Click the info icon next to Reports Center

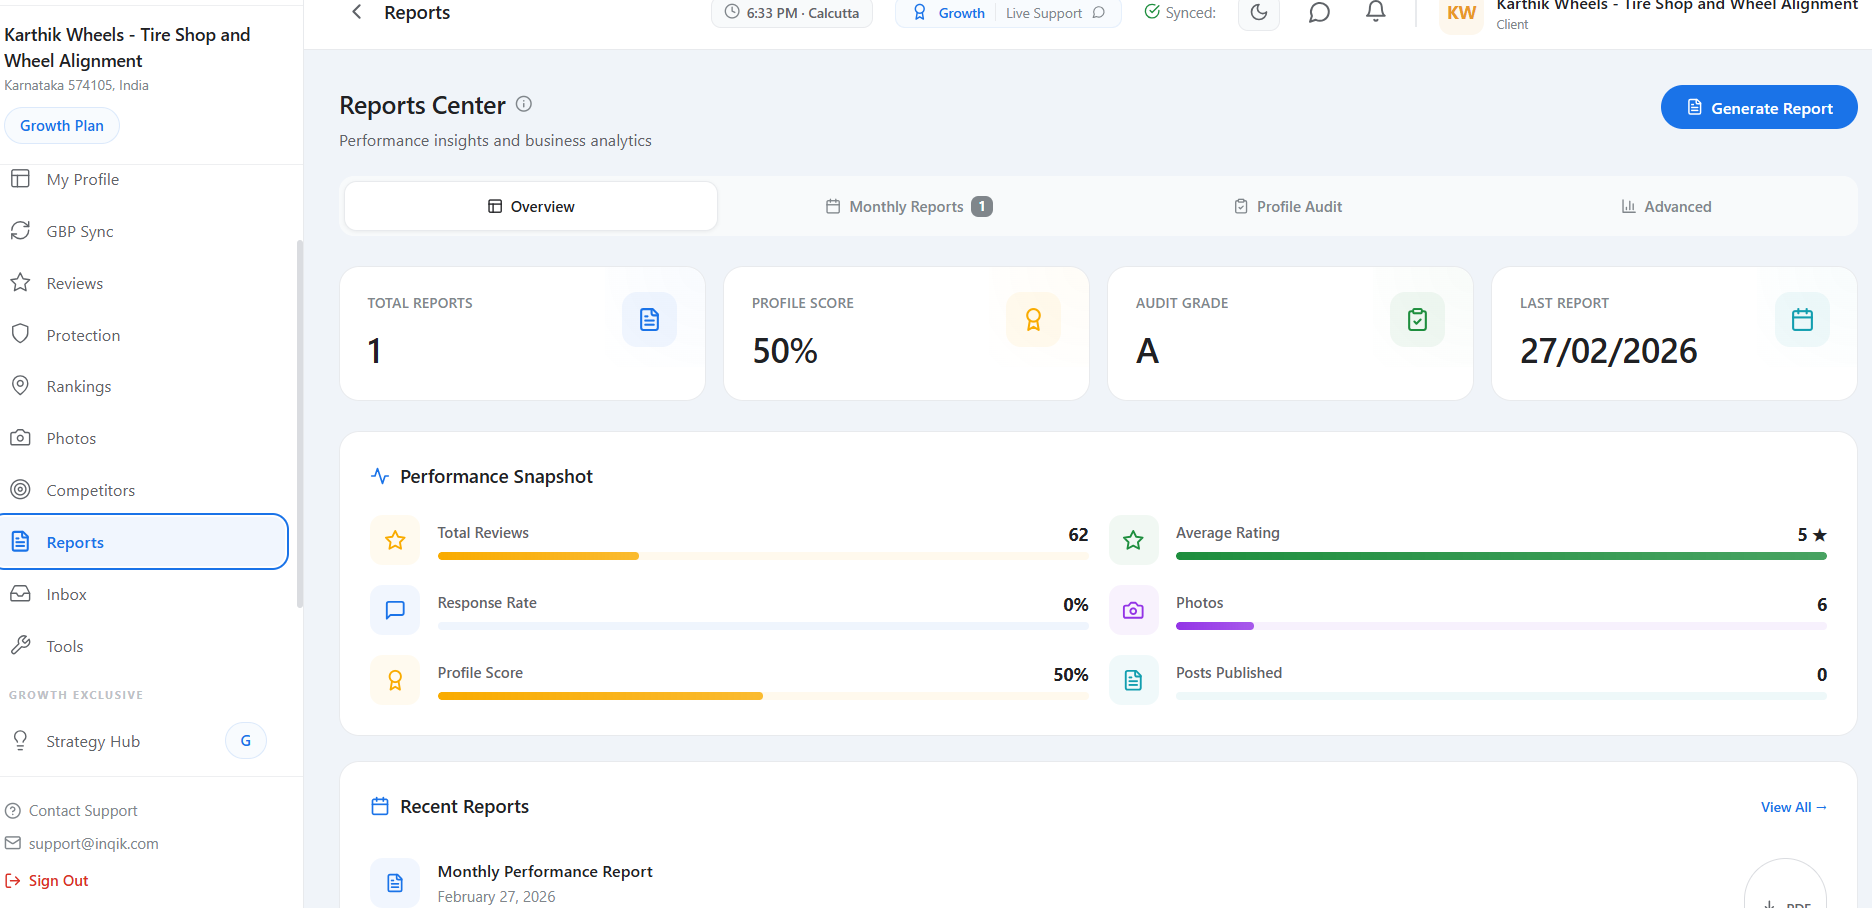coord(524,104)
